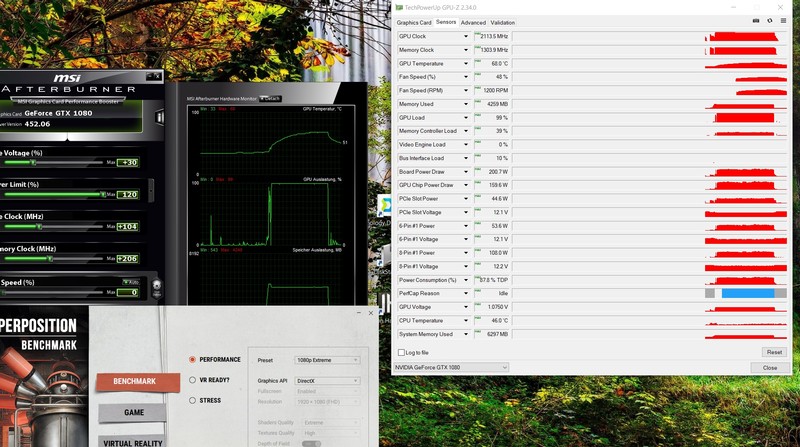Click the Reset button in GPU-Z

774,352
